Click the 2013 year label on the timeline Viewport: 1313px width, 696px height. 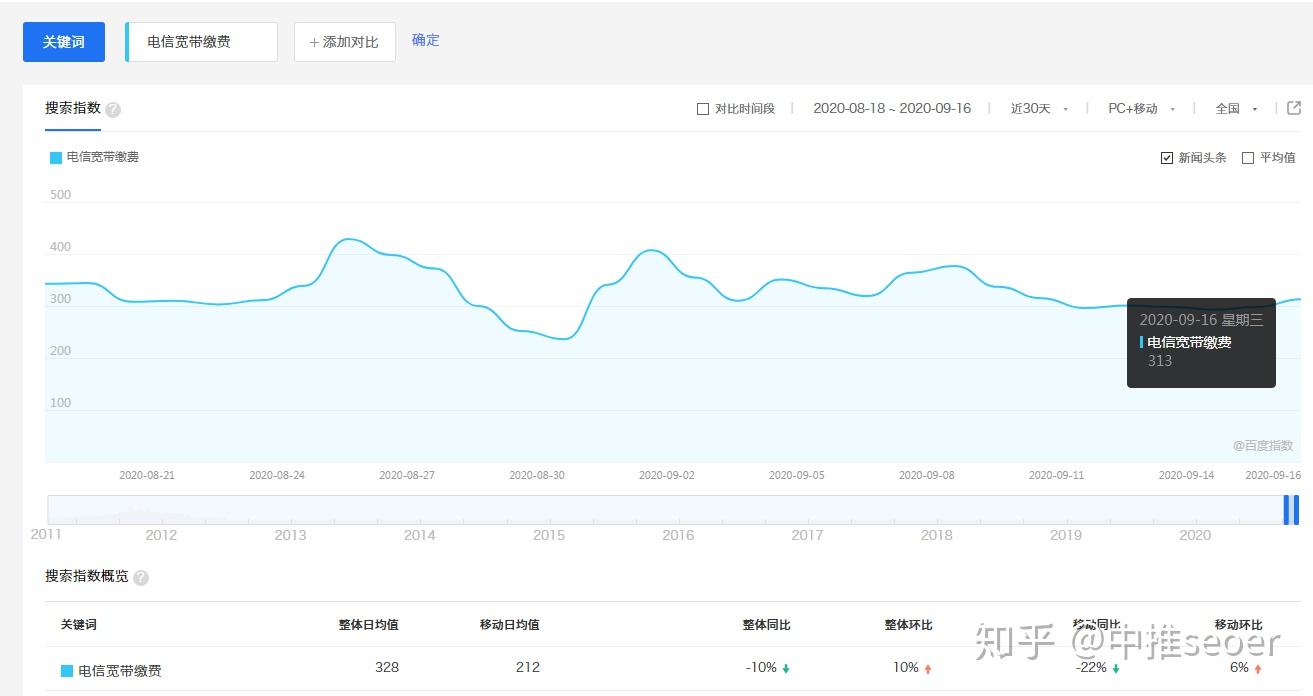(x=290, y=535)
